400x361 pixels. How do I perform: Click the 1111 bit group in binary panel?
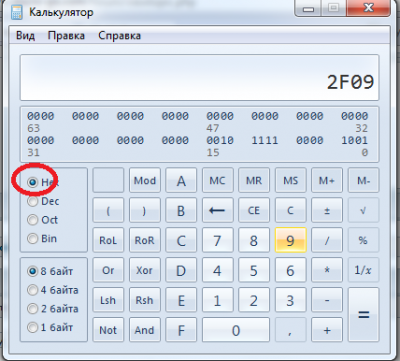coord(265,140)
